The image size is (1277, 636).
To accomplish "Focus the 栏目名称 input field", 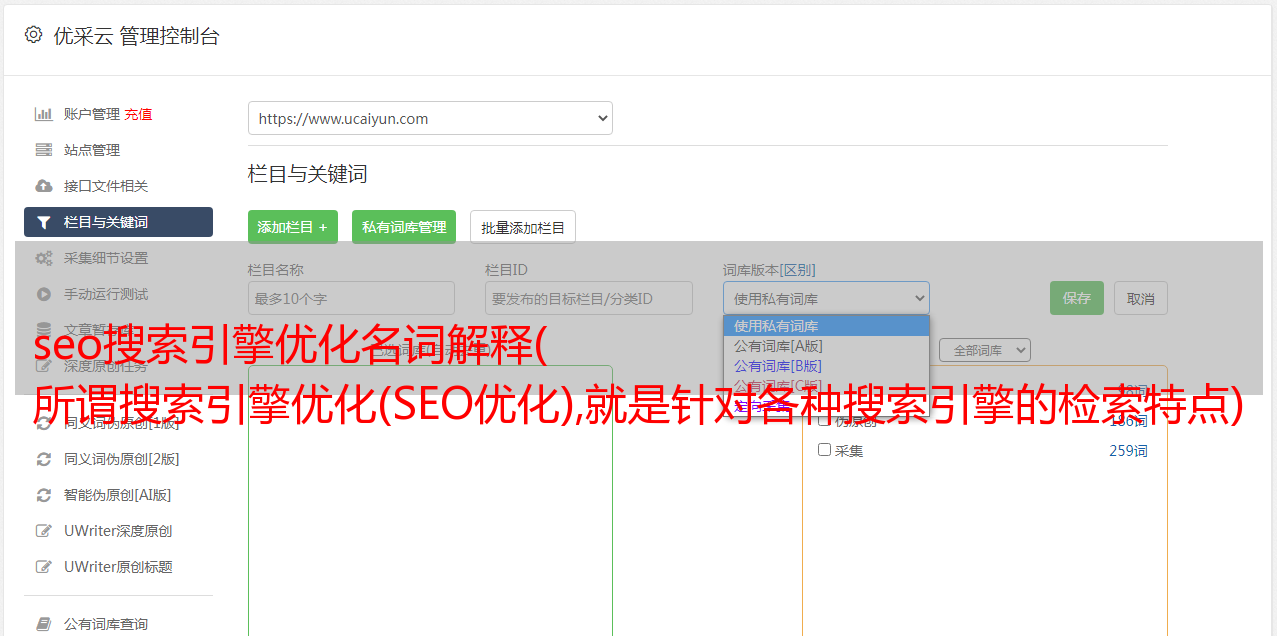I will 351,298.
